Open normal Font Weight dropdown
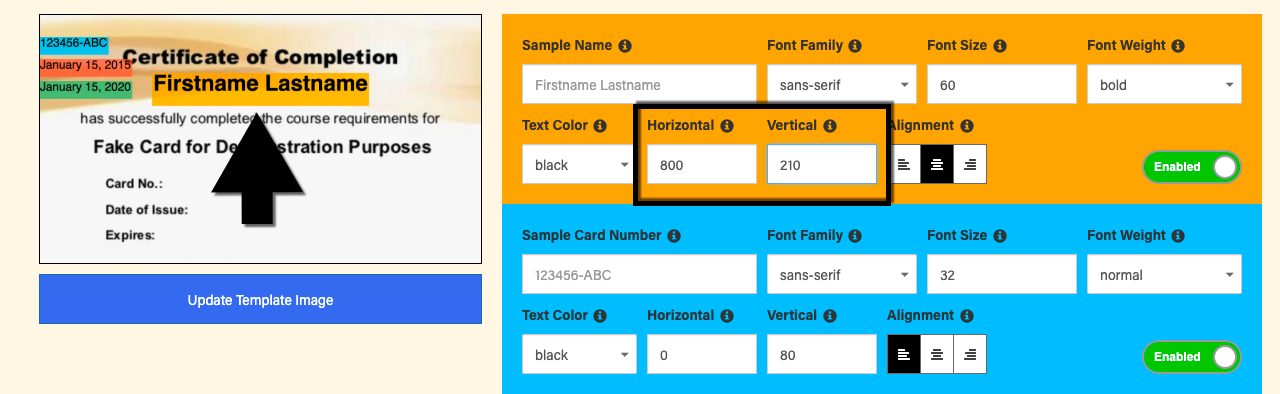The width and height of the screenshot is (1280, 394). pyautogui.click(x=1164, y=275)
